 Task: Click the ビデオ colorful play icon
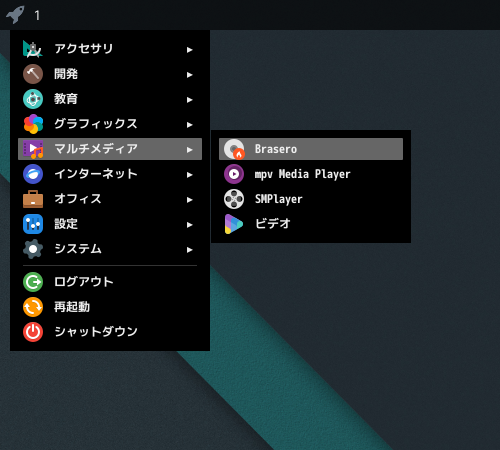point(234,224)
